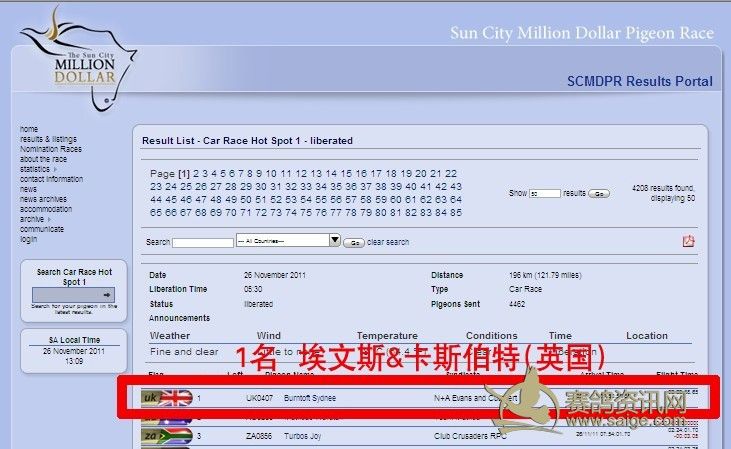
Task: Click the SCMDPR Results Portal heading
Action: [640, 81]
